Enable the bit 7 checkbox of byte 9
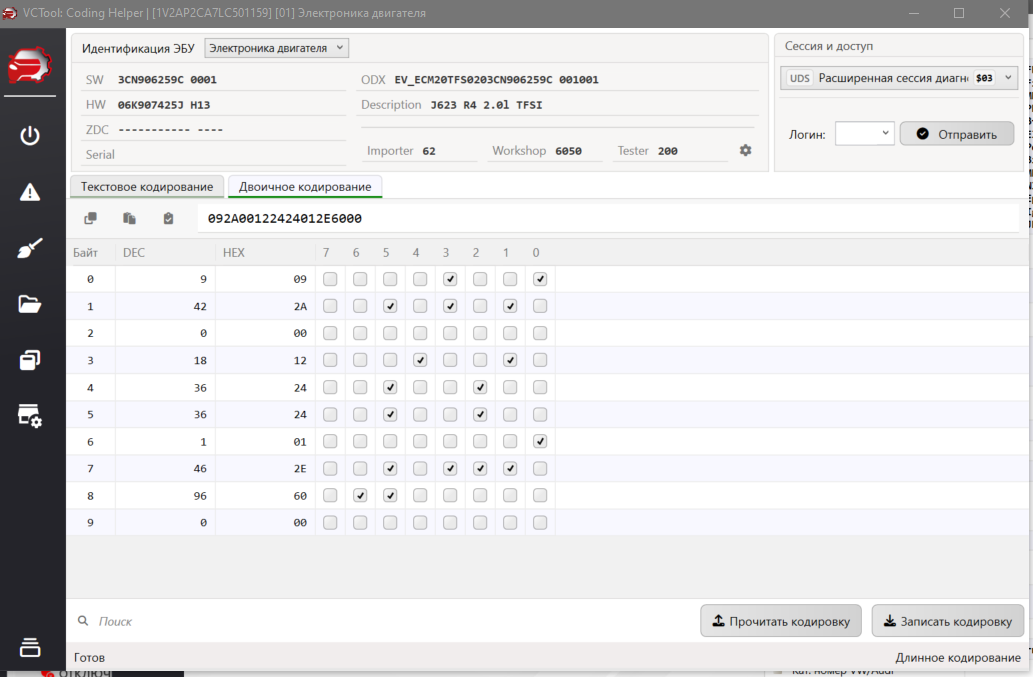The height and width of the screenshot is (677, 1033). tap(330, 522)
